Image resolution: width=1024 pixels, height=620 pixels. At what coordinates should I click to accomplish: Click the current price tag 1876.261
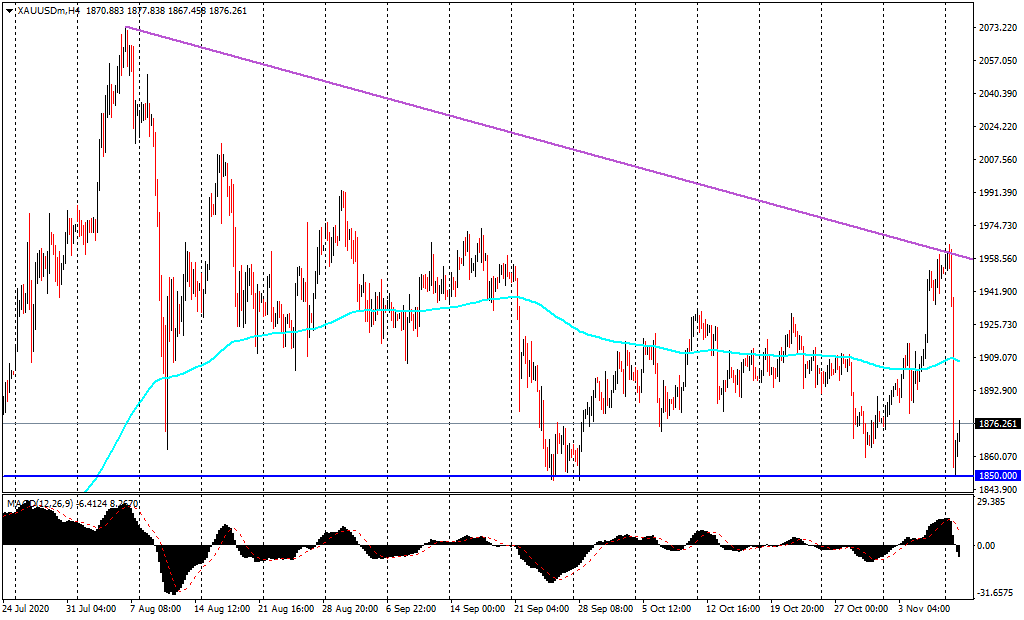point(999,424)
